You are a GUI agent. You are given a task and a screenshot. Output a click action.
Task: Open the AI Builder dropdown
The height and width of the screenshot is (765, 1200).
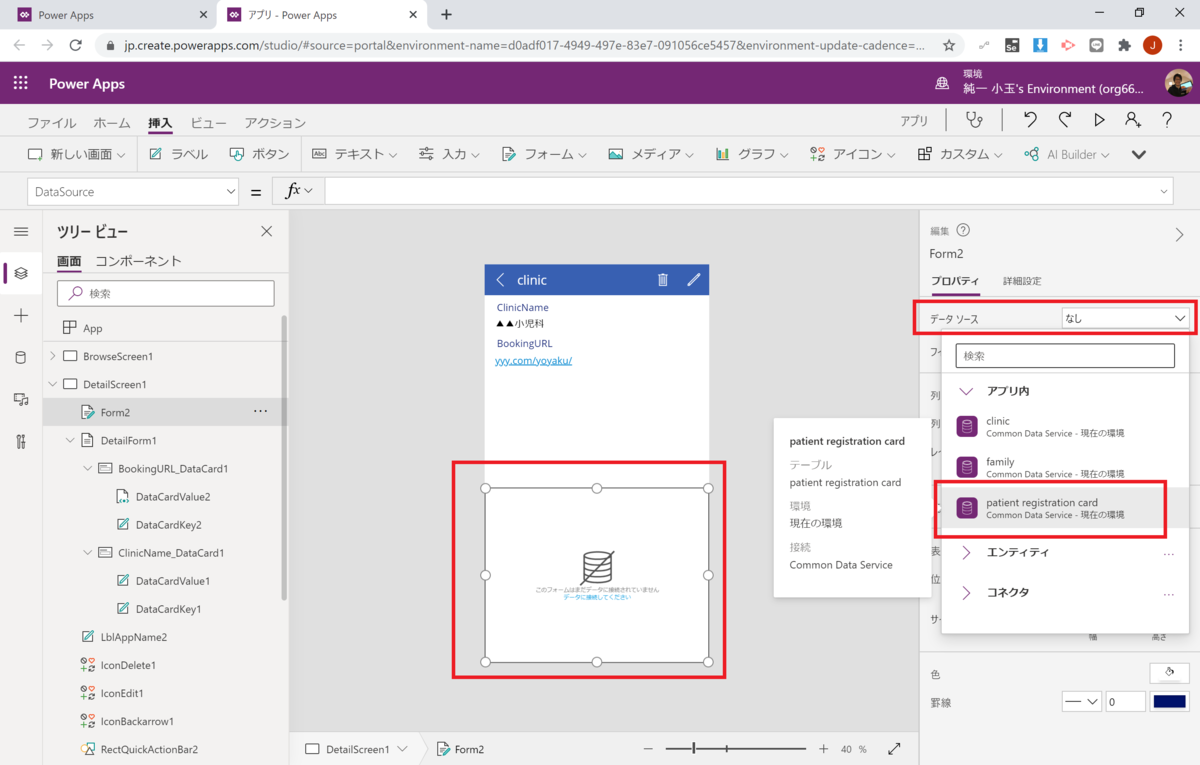coord(1067,154)
